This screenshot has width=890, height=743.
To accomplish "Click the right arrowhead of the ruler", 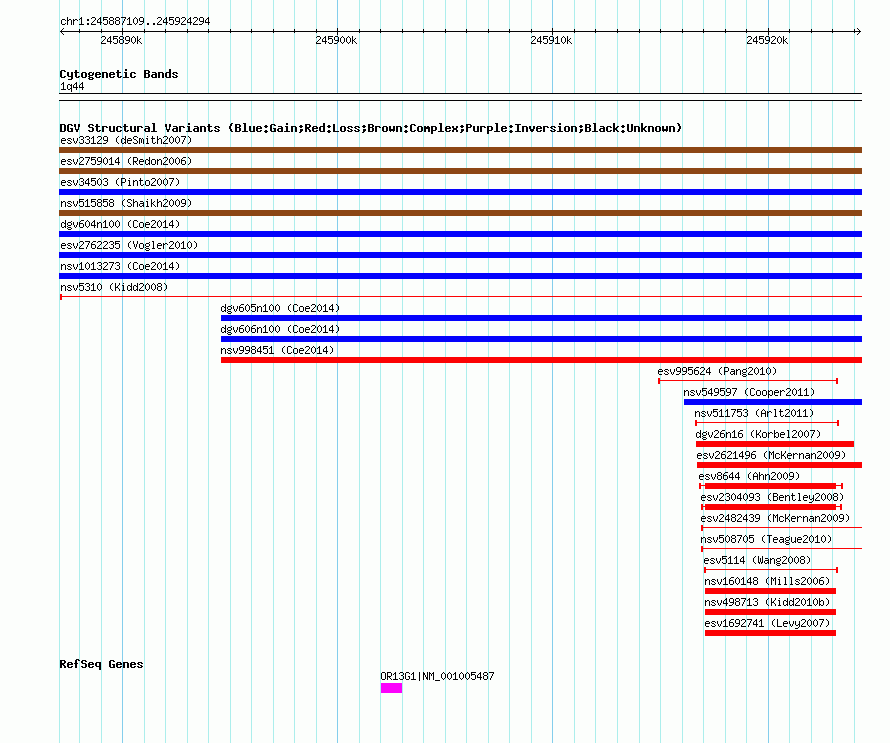I will (x=858, y=31).
